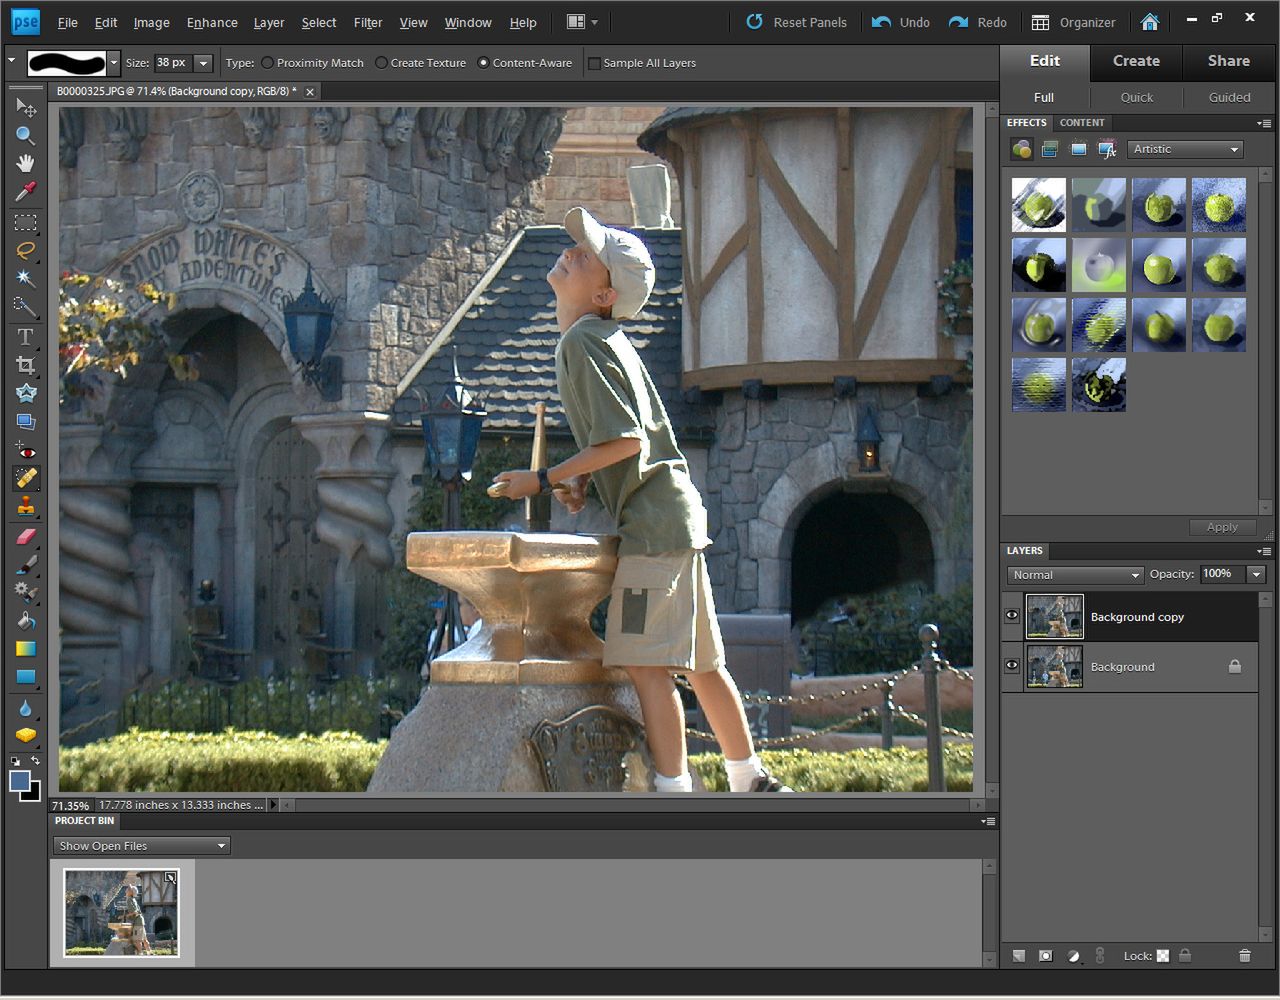1280x1000 pixels.
Task: Select the Blur water-drop tool
Action: pos(25,707)
